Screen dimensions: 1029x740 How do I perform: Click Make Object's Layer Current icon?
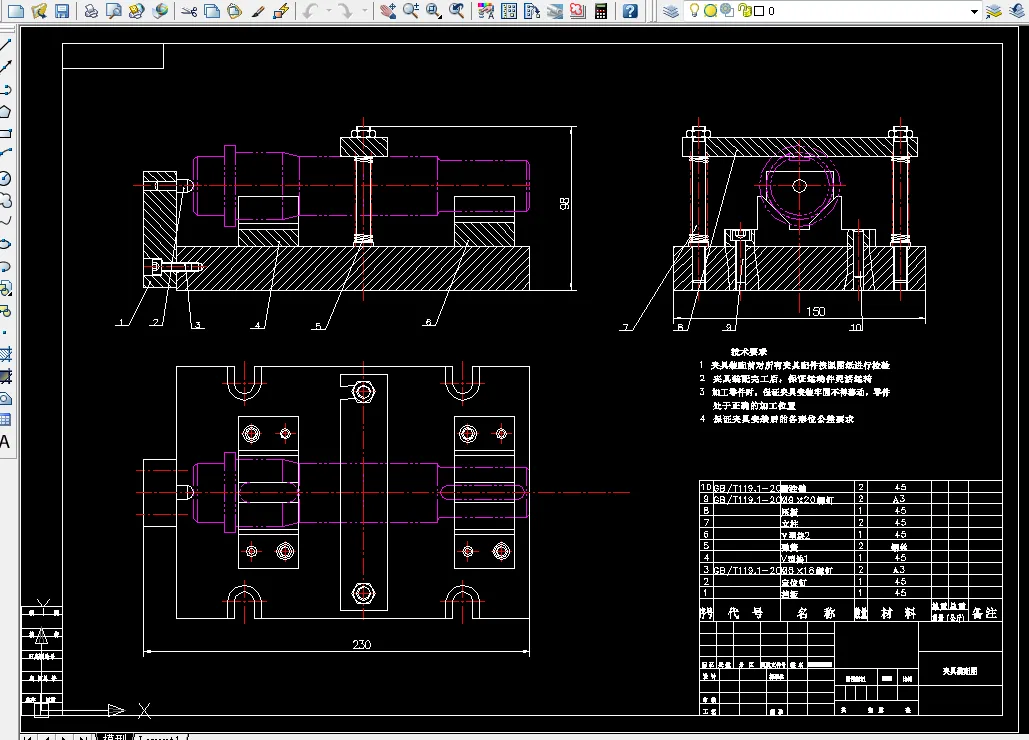(x=994, y=10)
